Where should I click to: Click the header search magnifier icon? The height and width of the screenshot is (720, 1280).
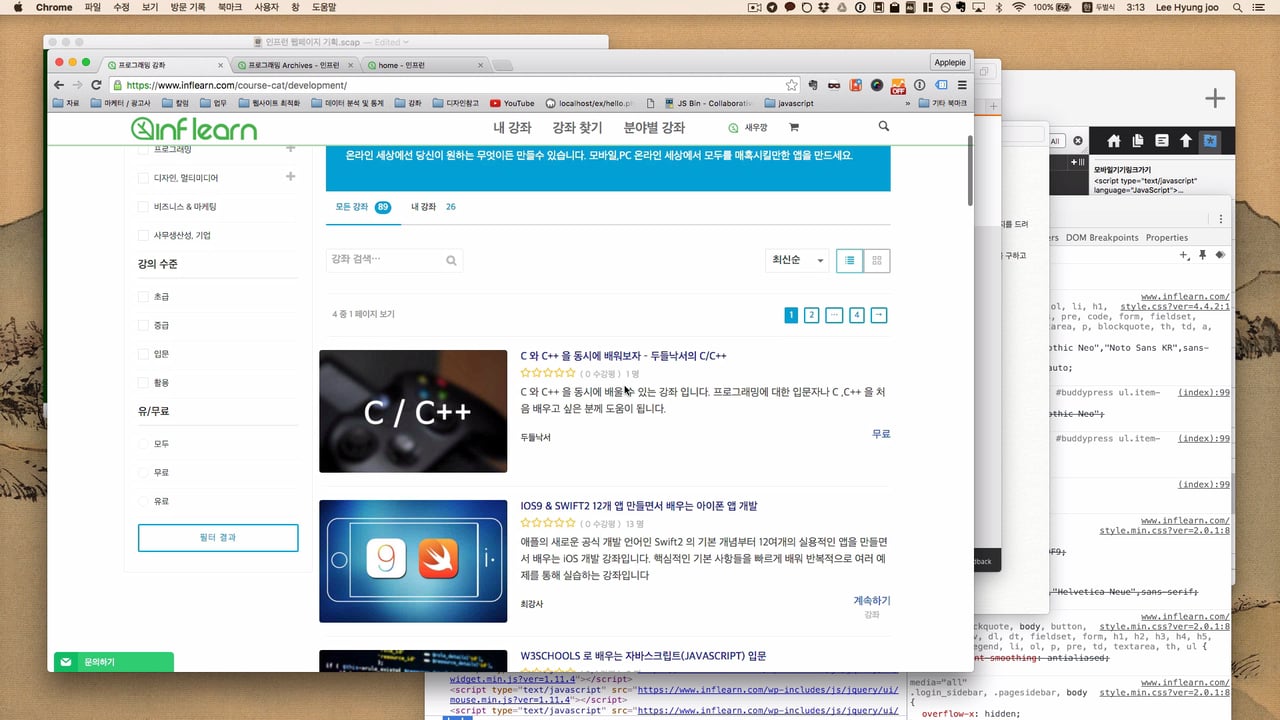pos(883,127)
